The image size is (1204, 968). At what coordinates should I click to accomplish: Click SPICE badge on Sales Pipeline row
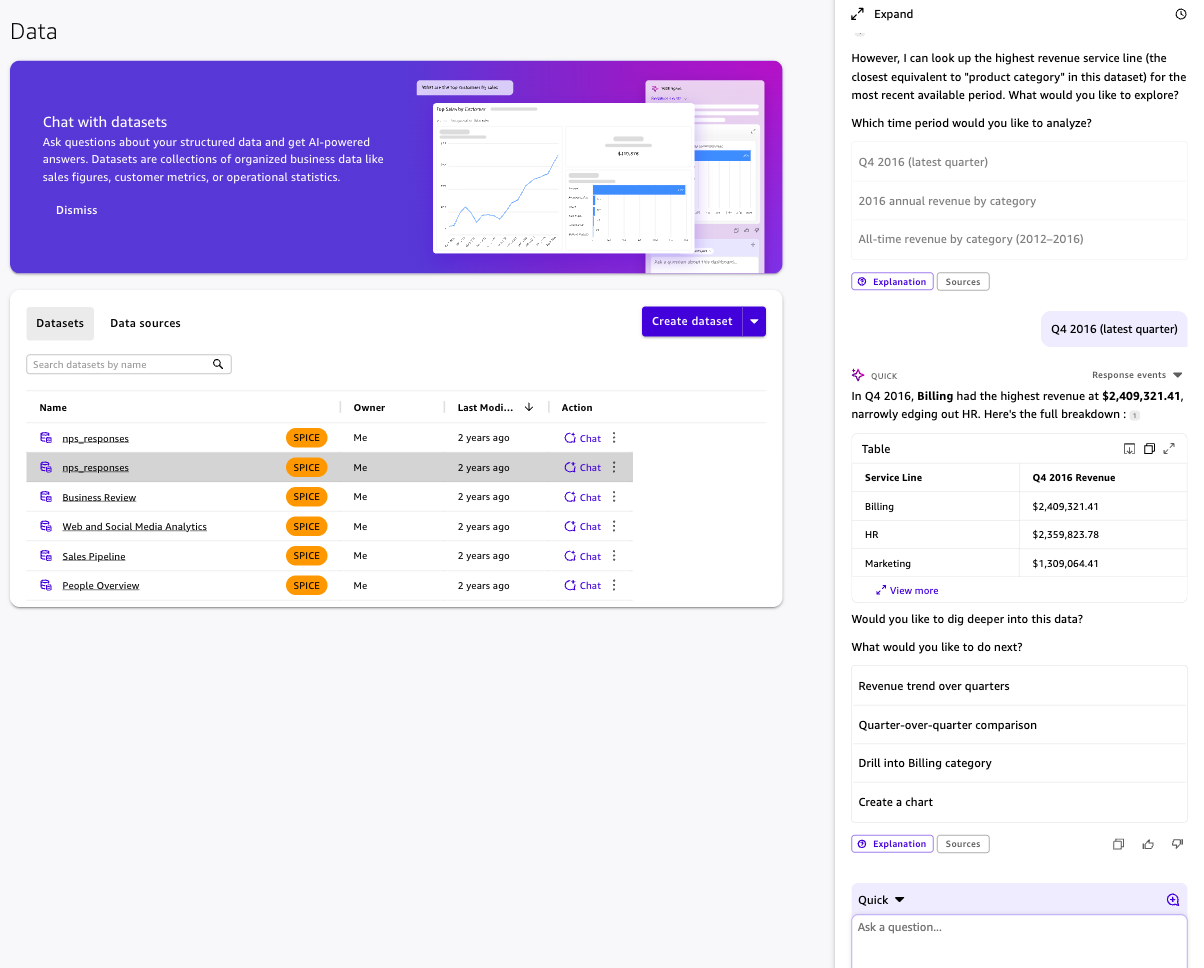(x=306, y=556)
